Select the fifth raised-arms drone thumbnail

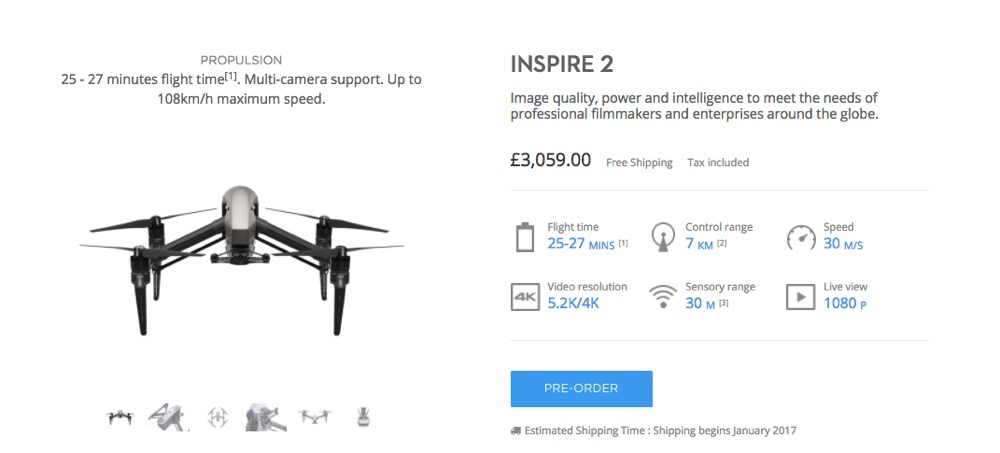click(x=314, y=417)
